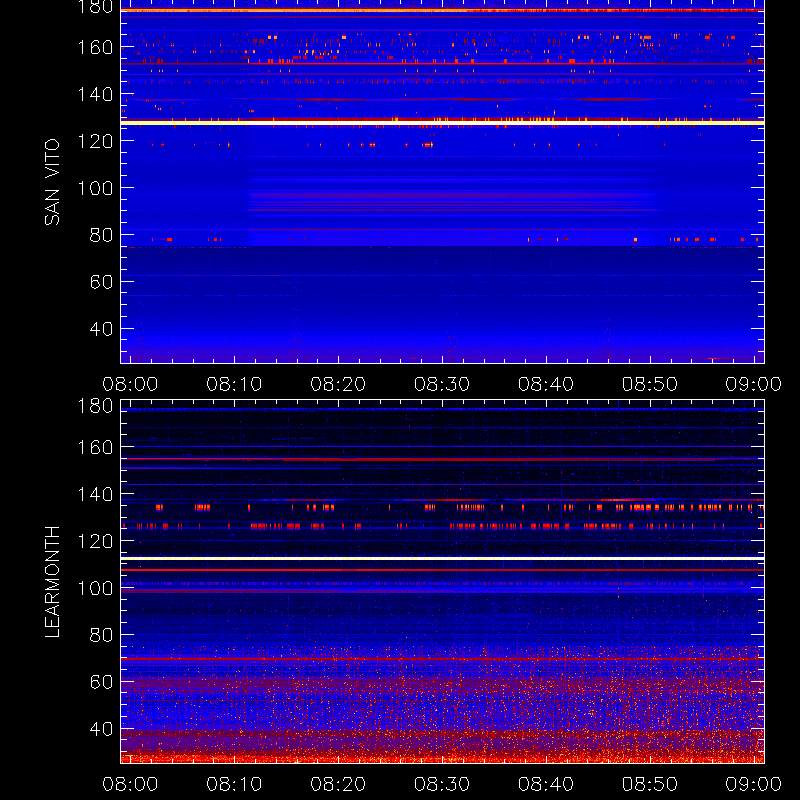The height and width of the screenshot is (800, 800).
Task: Pick the 140 tick label on LEARMONTH plot
Action: (x=95, y=494)
